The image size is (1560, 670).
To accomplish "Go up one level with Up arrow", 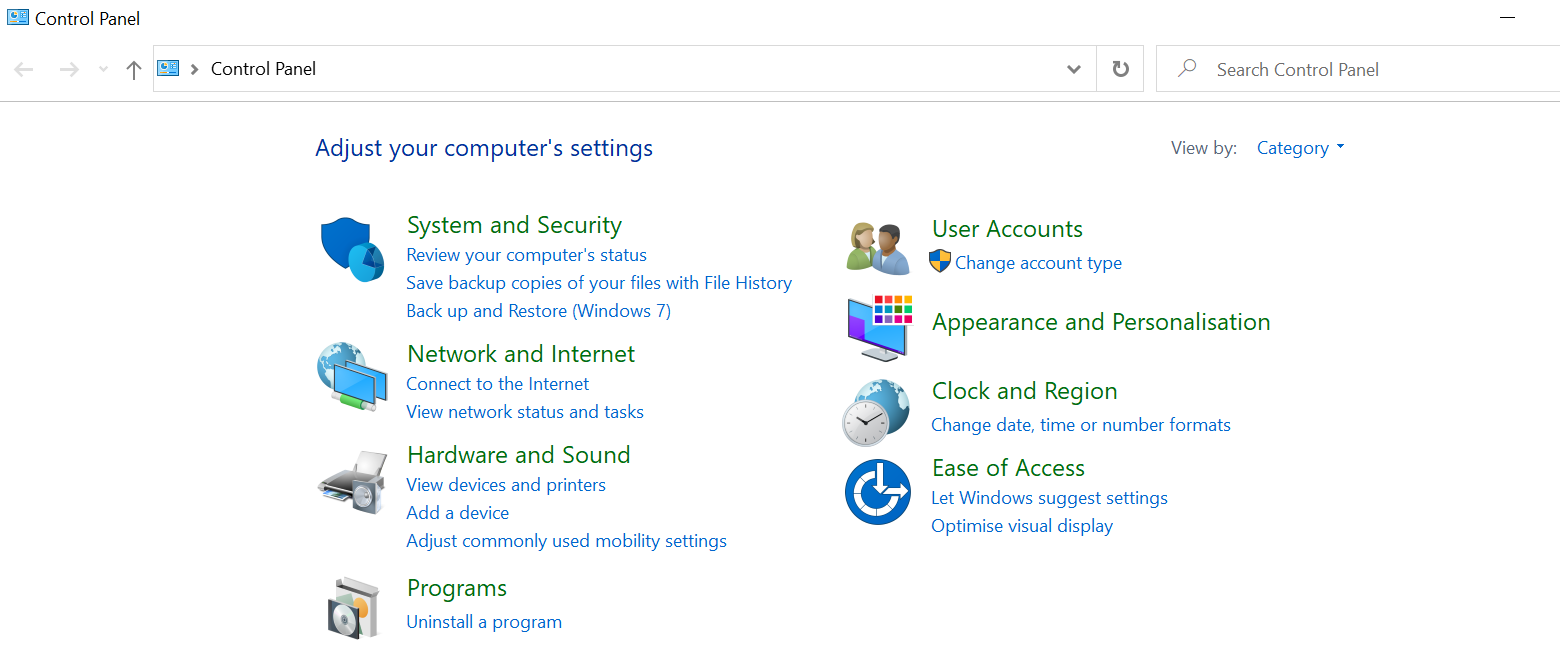I will point(134,70).
